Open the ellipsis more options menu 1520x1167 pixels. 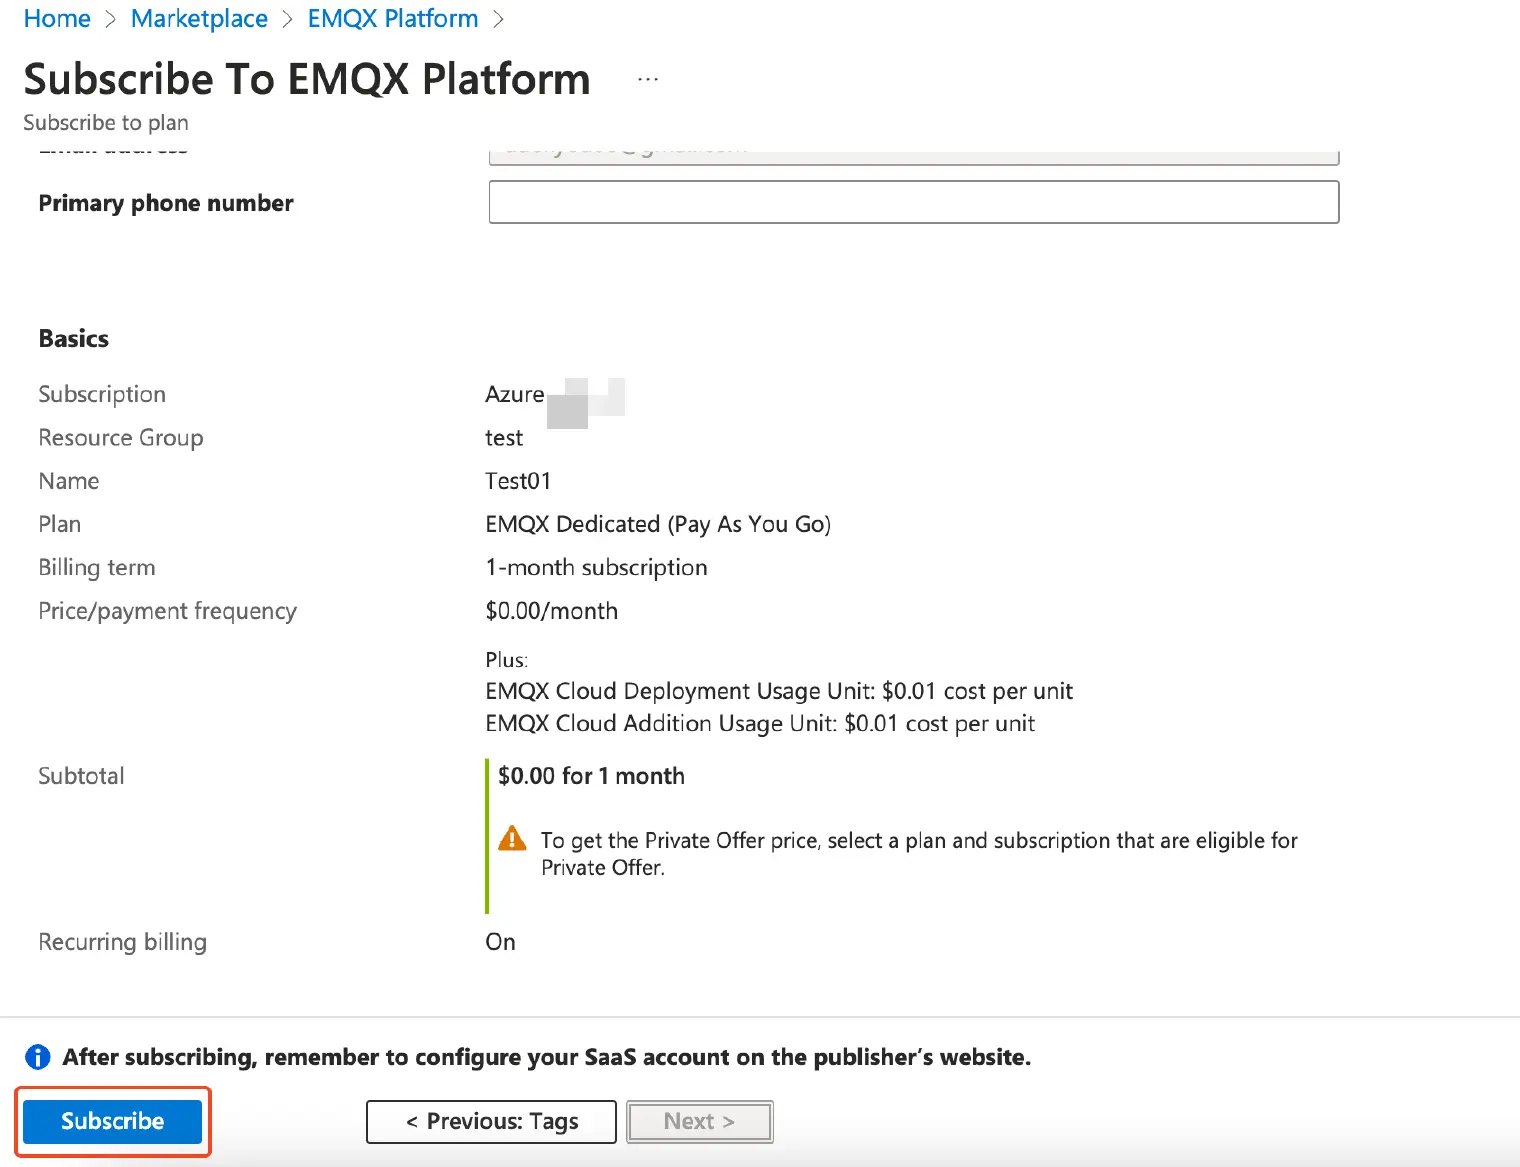coord(648,79)
